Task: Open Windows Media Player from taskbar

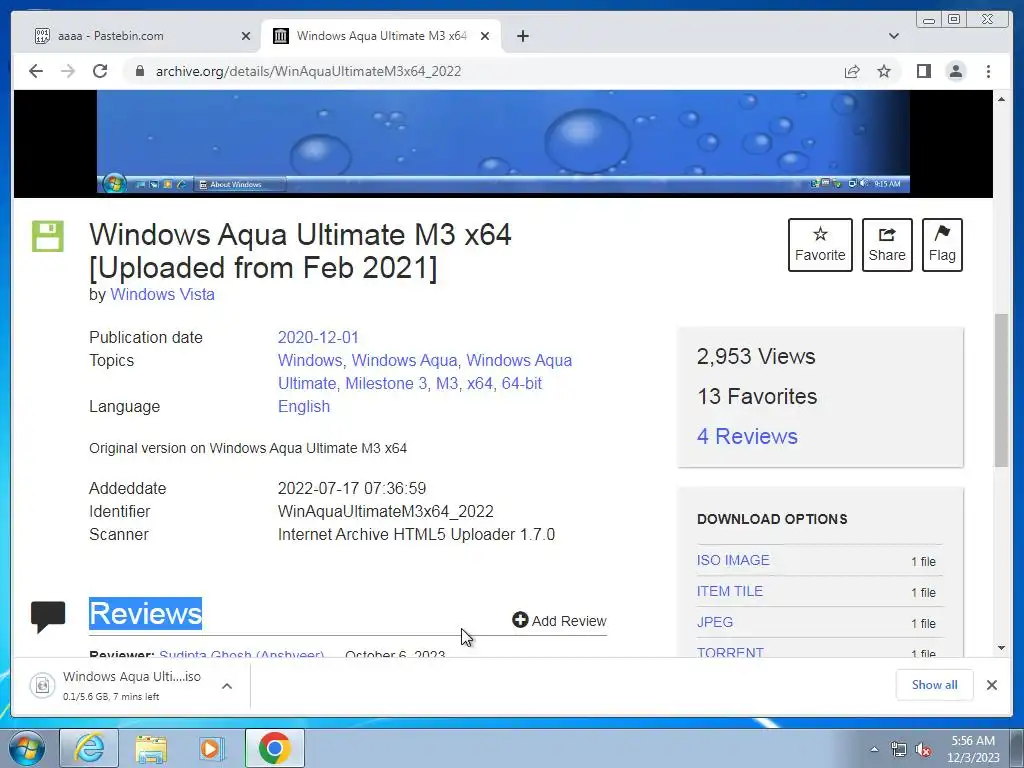Action: (212, 748)
